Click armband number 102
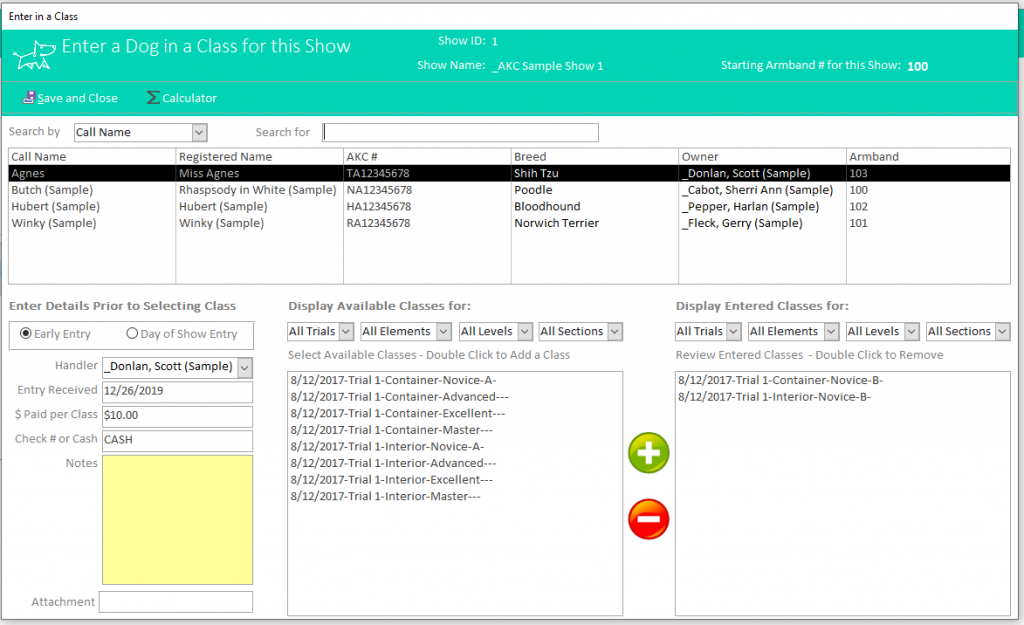Viewport: 1024px width, 625px height. pos(859,206)
